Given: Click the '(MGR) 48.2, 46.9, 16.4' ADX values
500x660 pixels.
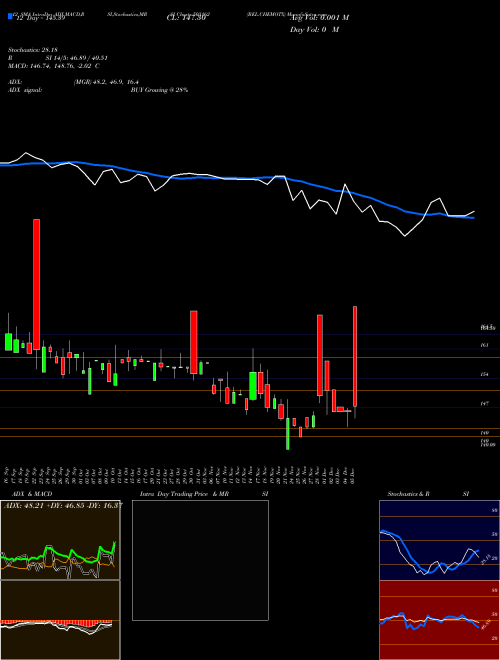Looking at the screenshot, I should 106,82.
